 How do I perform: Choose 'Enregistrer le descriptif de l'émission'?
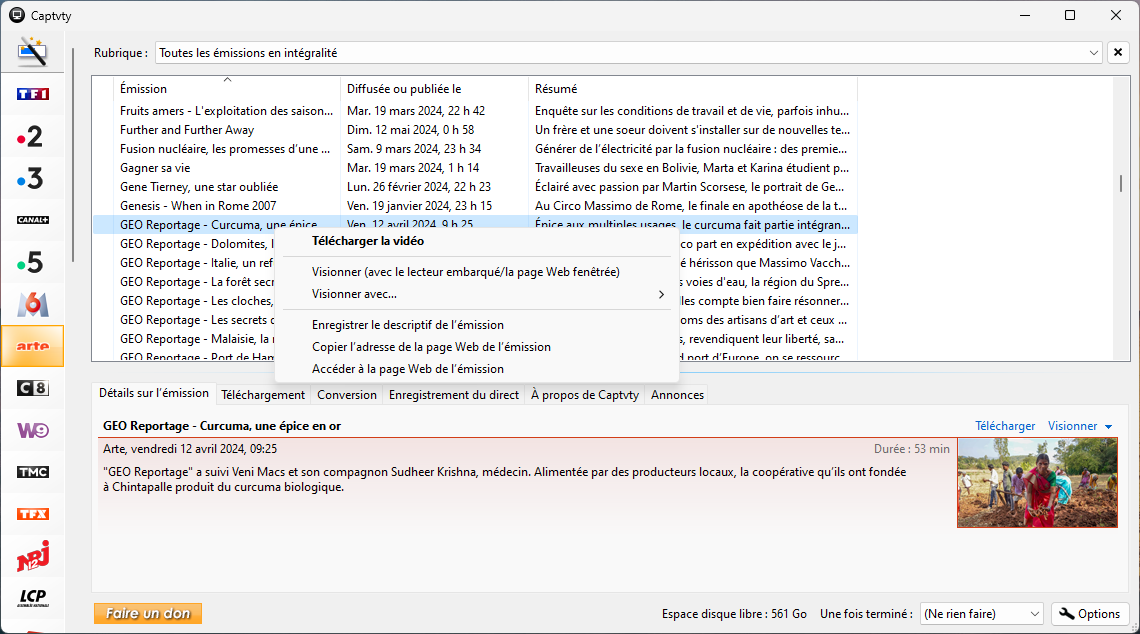pyautogui.click(x=477, y=325)
